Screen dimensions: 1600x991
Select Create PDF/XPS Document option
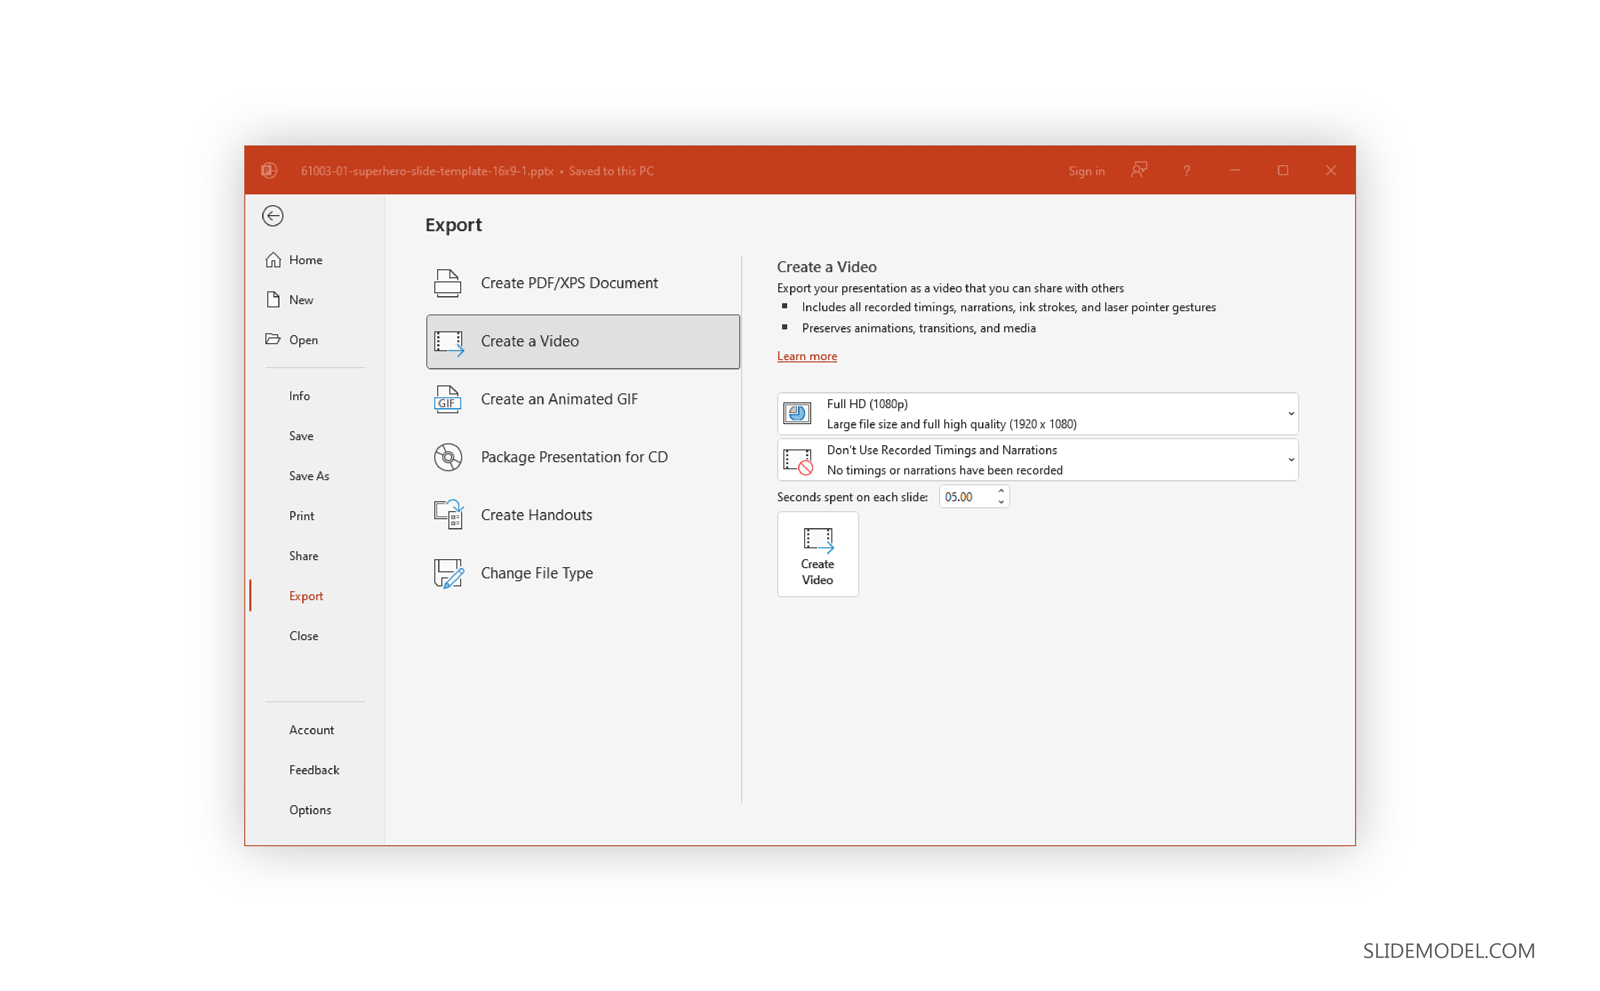[583, 283]
